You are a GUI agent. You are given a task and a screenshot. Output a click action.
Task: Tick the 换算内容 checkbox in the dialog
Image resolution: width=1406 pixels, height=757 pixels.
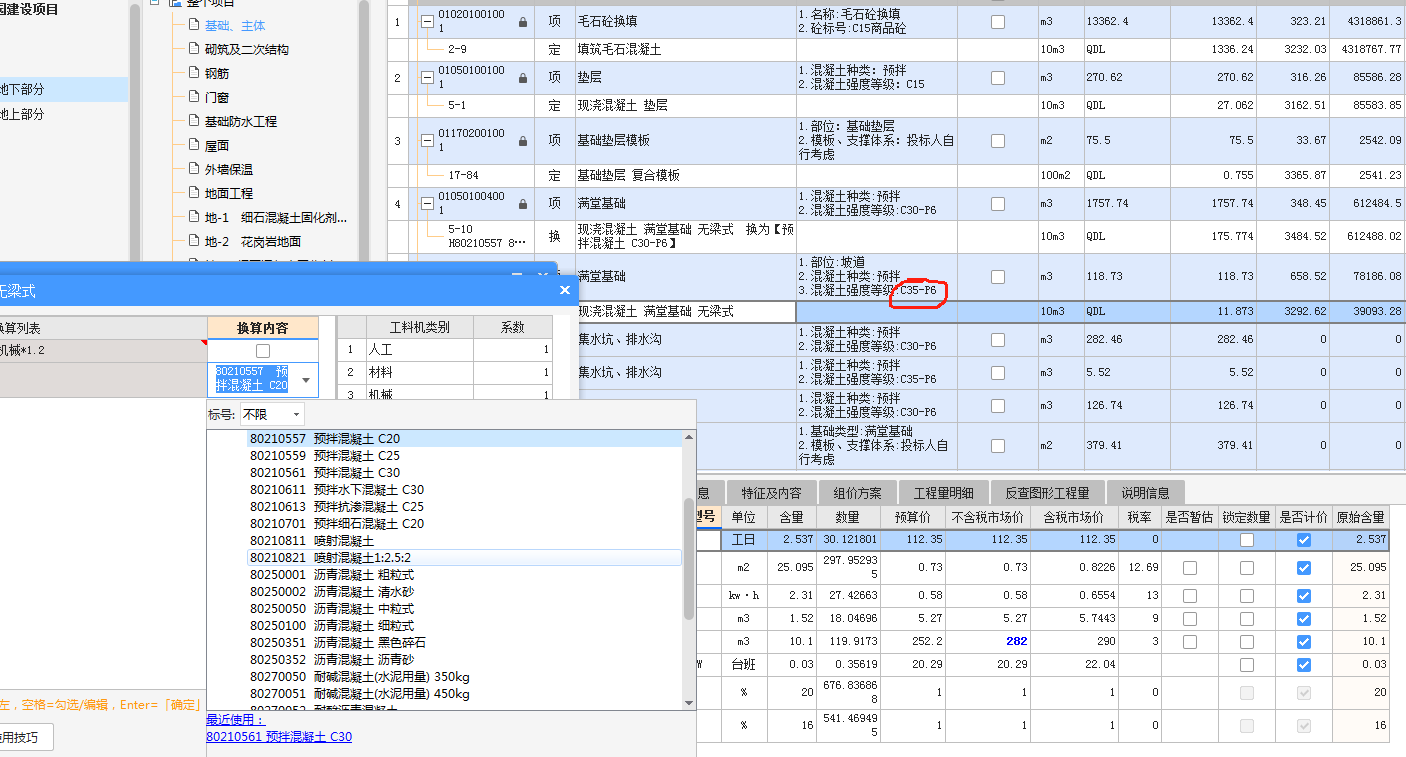[x=263, y=351]
